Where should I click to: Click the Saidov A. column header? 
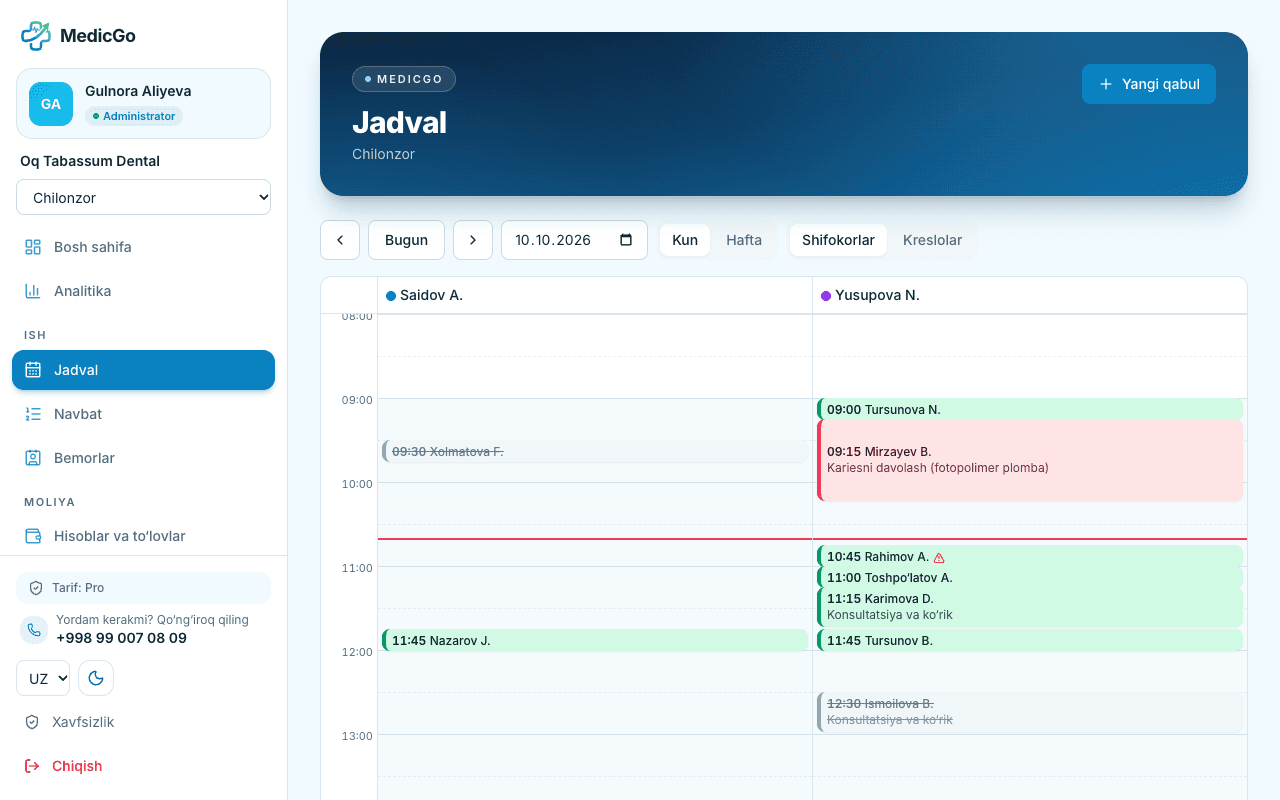595,295
